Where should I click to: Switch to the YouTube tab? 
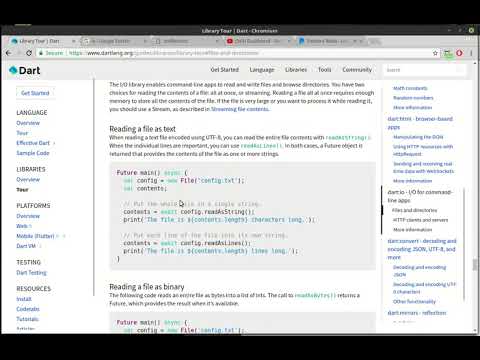[258, 41]
